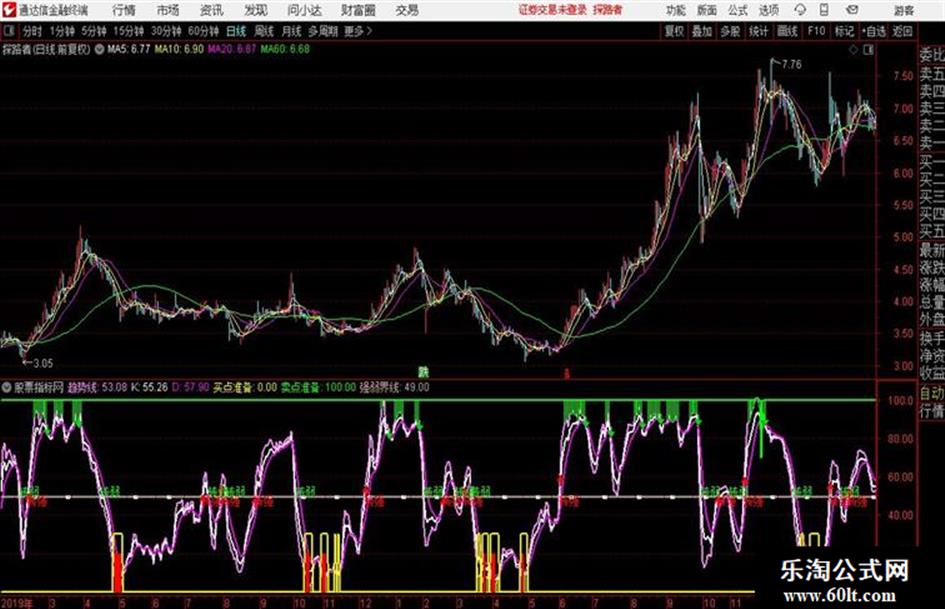Click the K: 55.26 indicator value

point(149,387)
